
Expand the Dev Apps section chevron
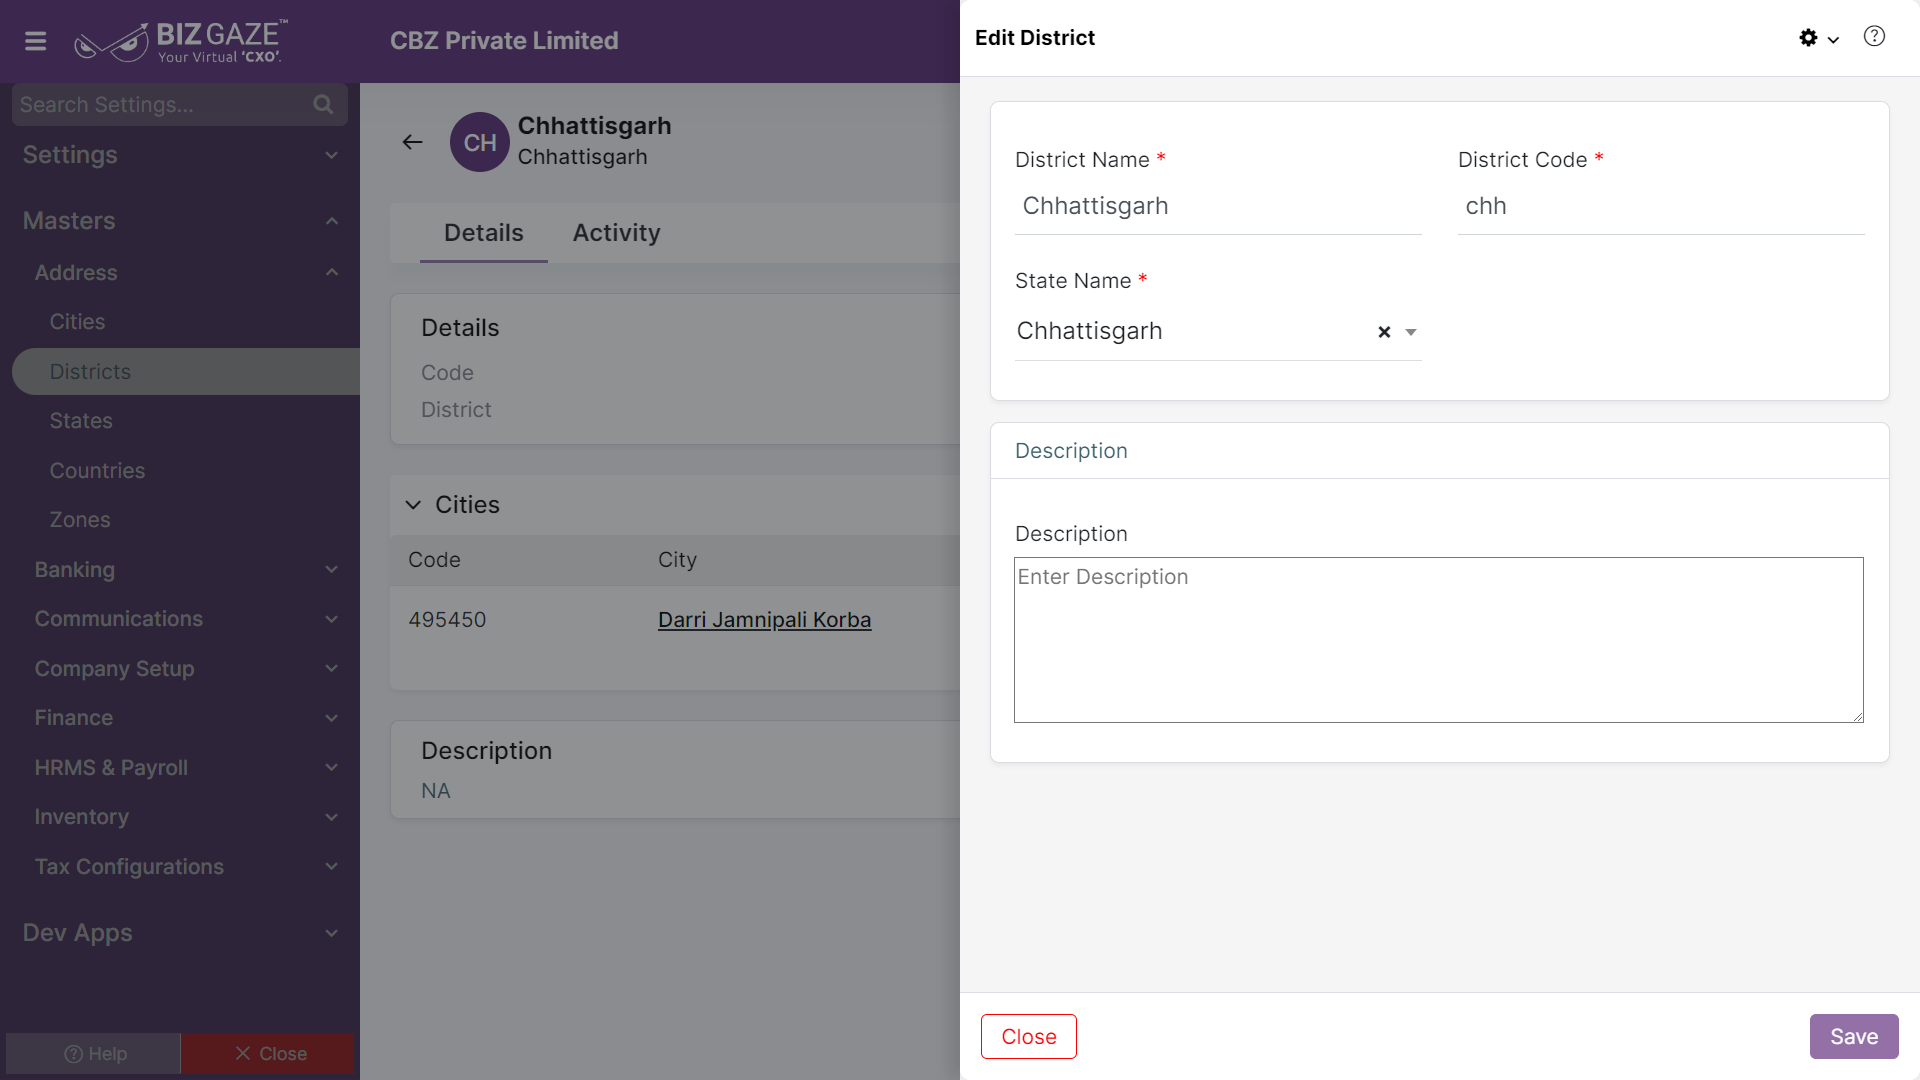coord(332,933)
